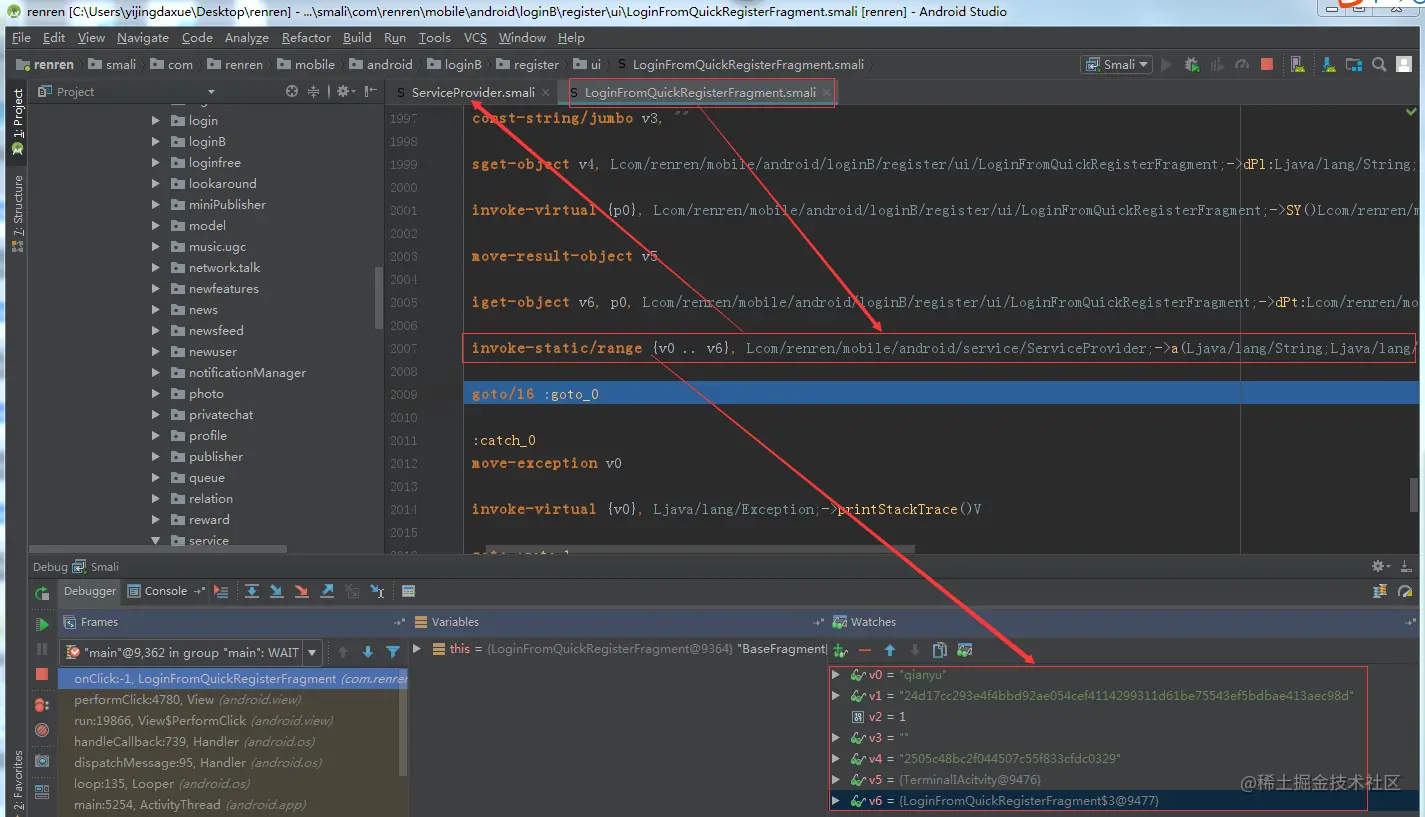Open the VCS menu
The height and width of the screenshot is (817, 1425).
tap(475, 37)
